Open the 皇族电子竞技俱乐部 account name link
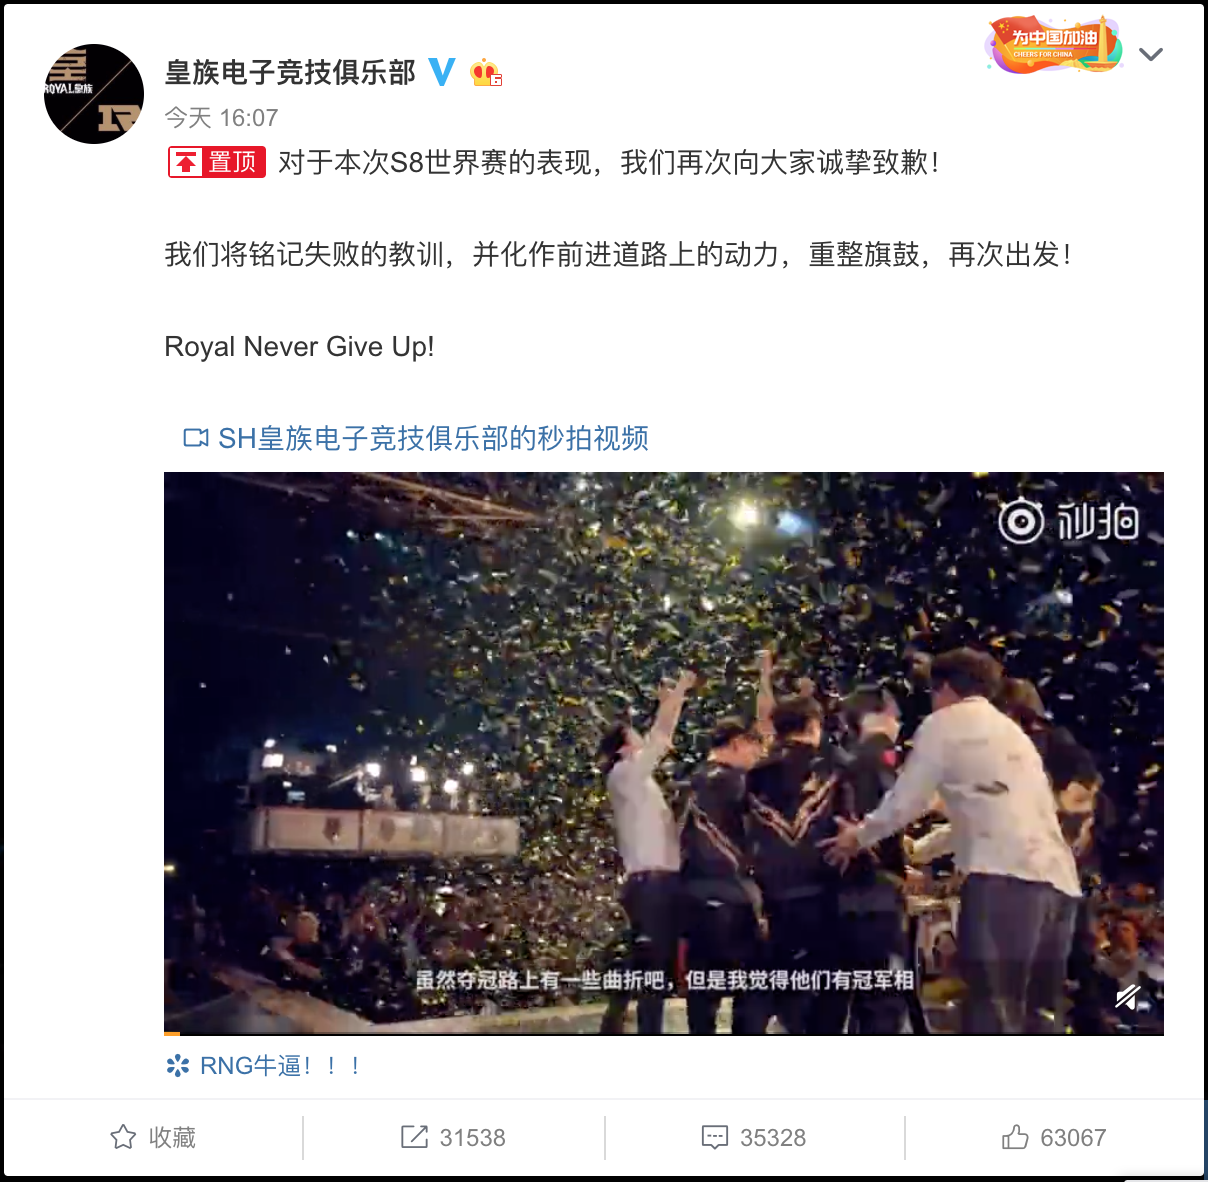 pyautogui.click(x=290, y=72)
